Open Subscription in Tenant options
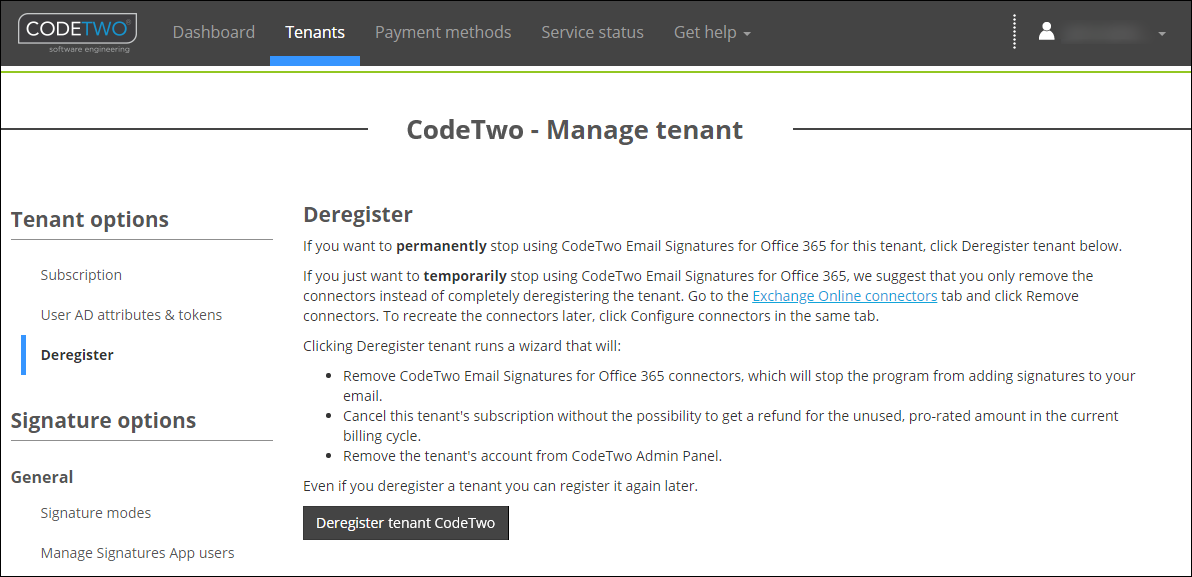The image size is (1192, 577). (81, 274)
